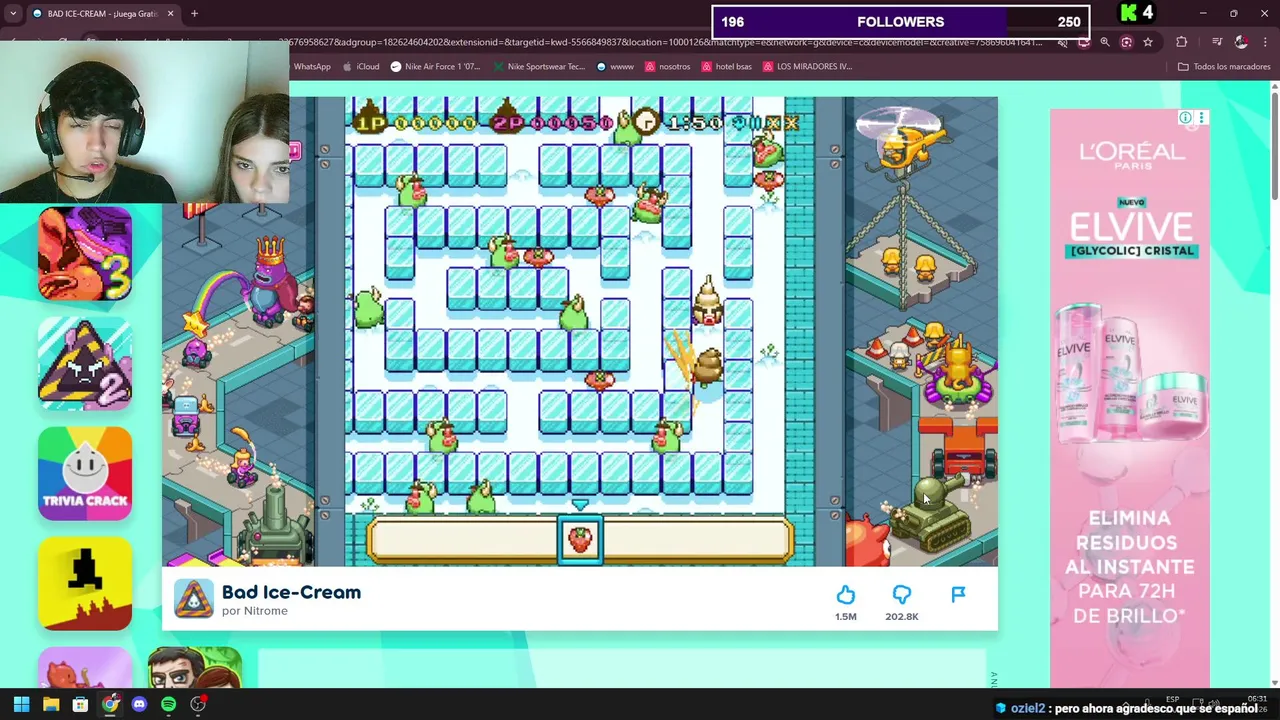Open the browser extensions puzzle icon

(x=1182, y=42)
